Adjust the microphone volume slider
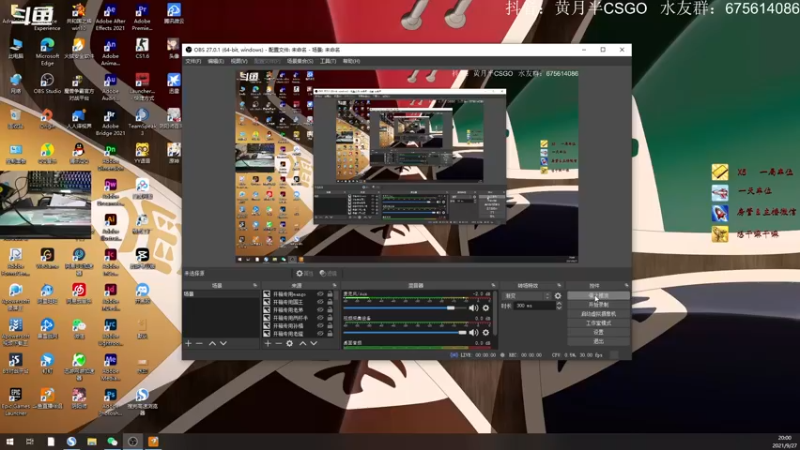This screenshot has height=450, width=800. [x=405, y=308]
